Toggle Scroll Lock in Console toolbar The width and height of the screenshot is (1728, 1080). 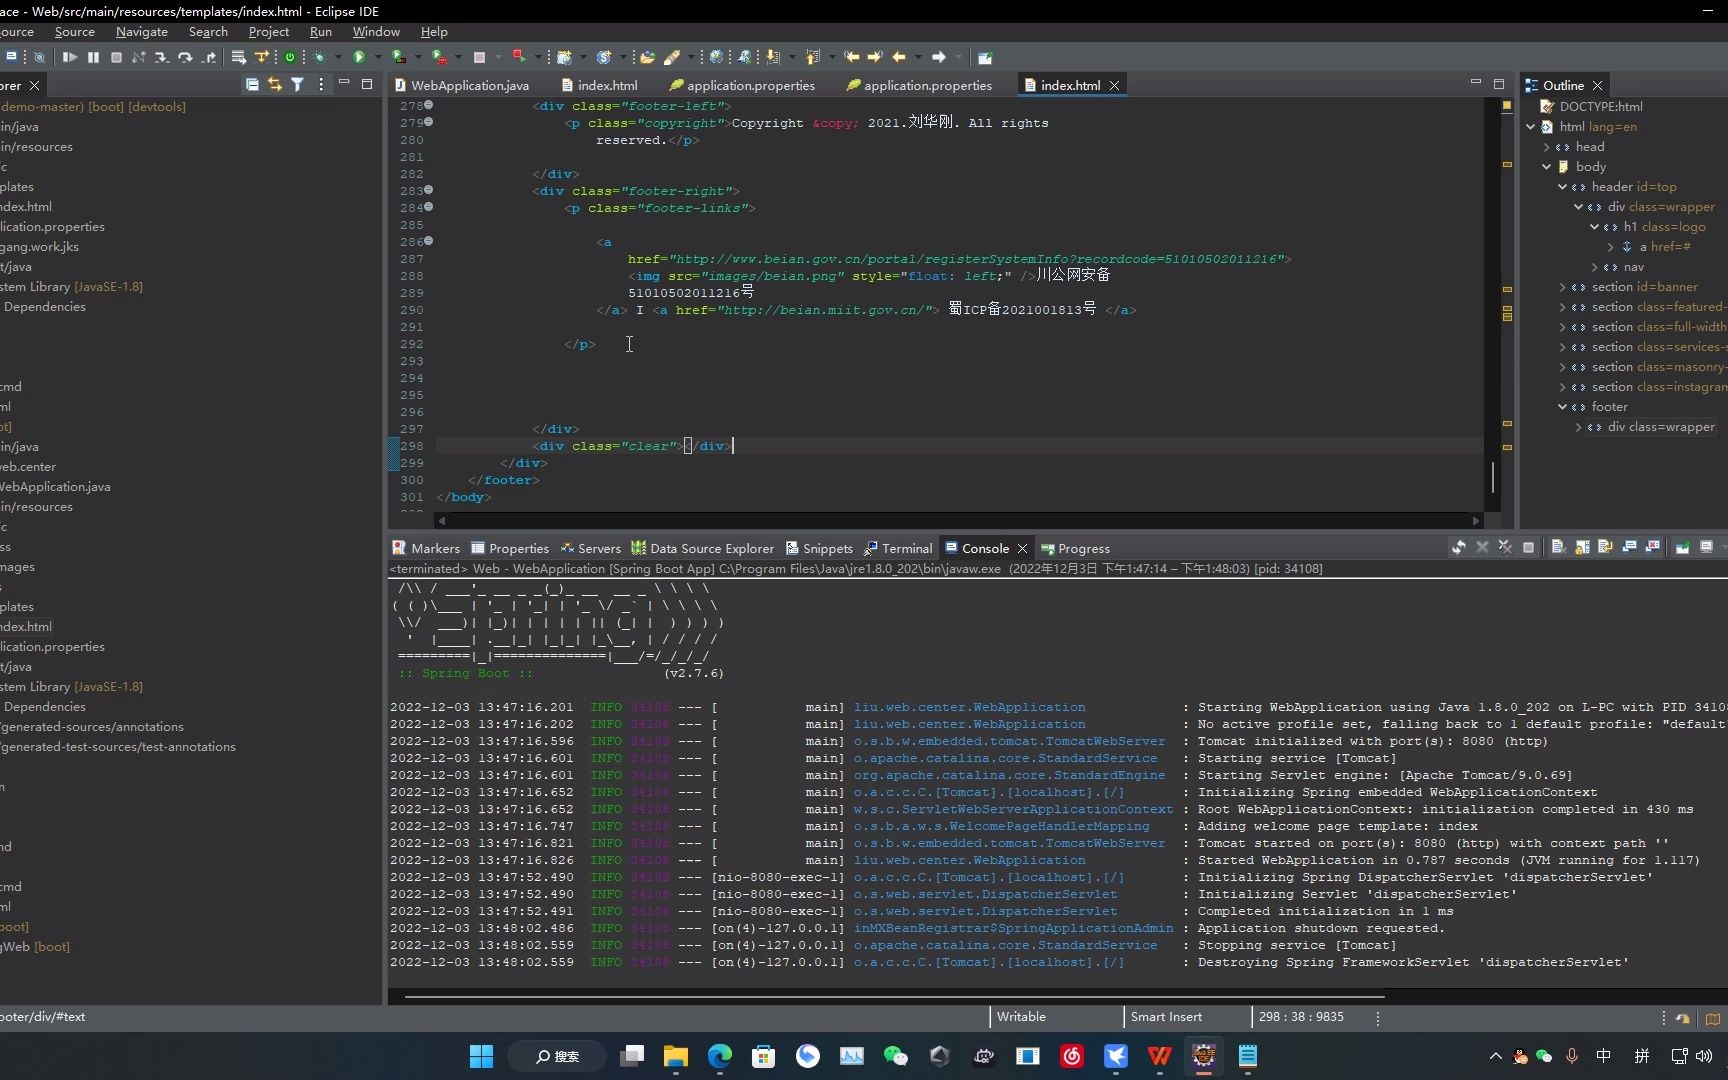(x=1582, y=547)
